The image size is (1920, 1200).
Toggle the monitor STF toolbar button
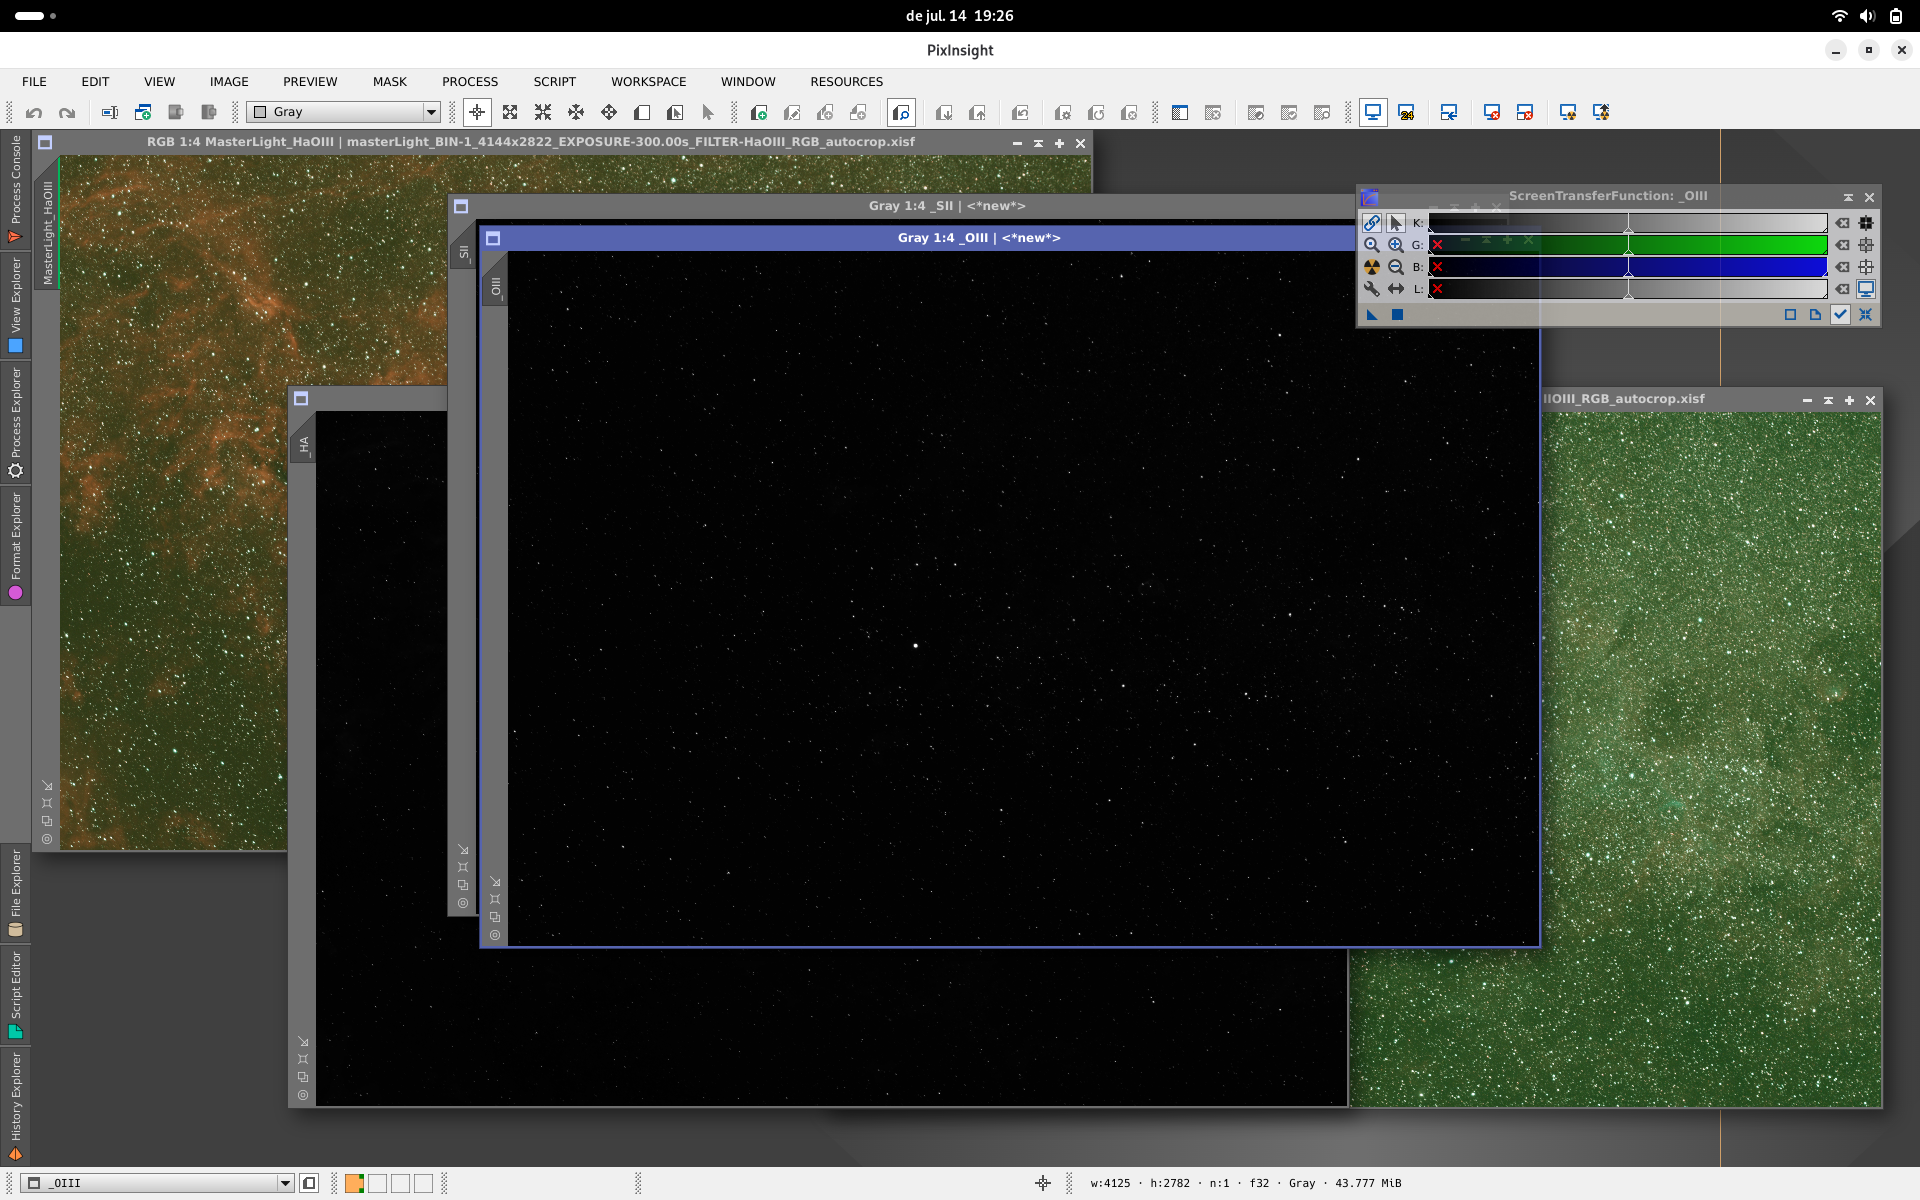click(1373, 113)
